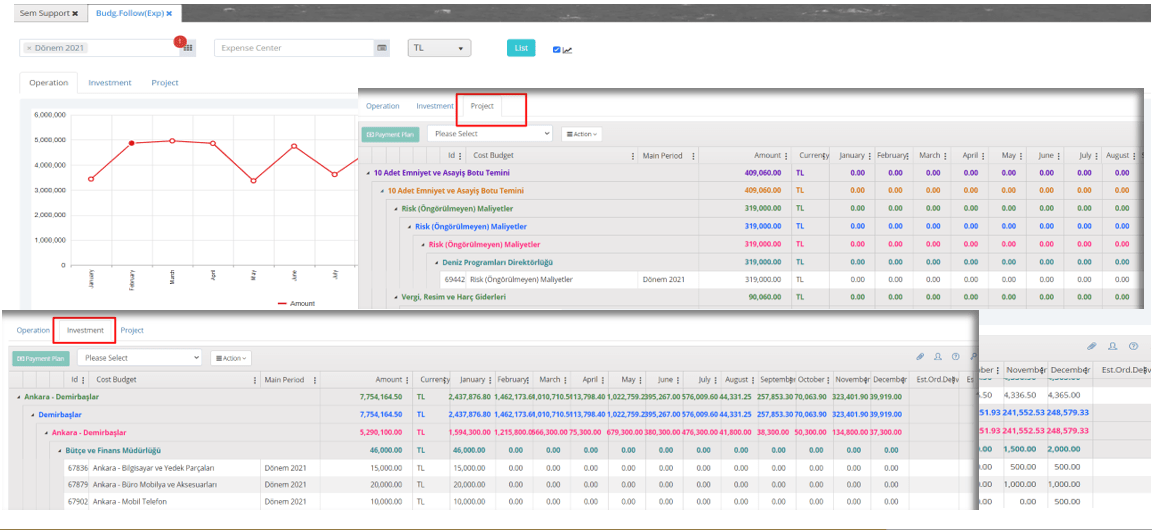The image size is (1152, 530).
Task: Switch to the Operation tab above the chart
Action: point(48,83)
